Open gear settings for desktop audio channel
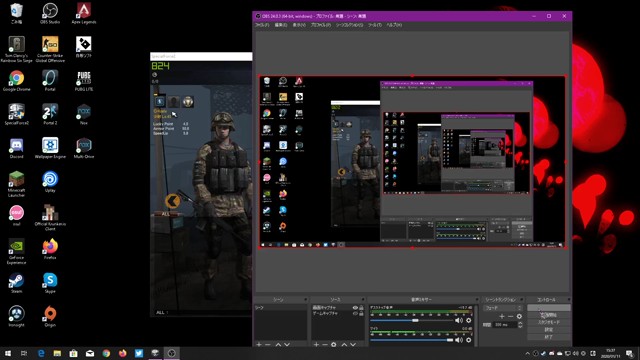 [469, 320]
